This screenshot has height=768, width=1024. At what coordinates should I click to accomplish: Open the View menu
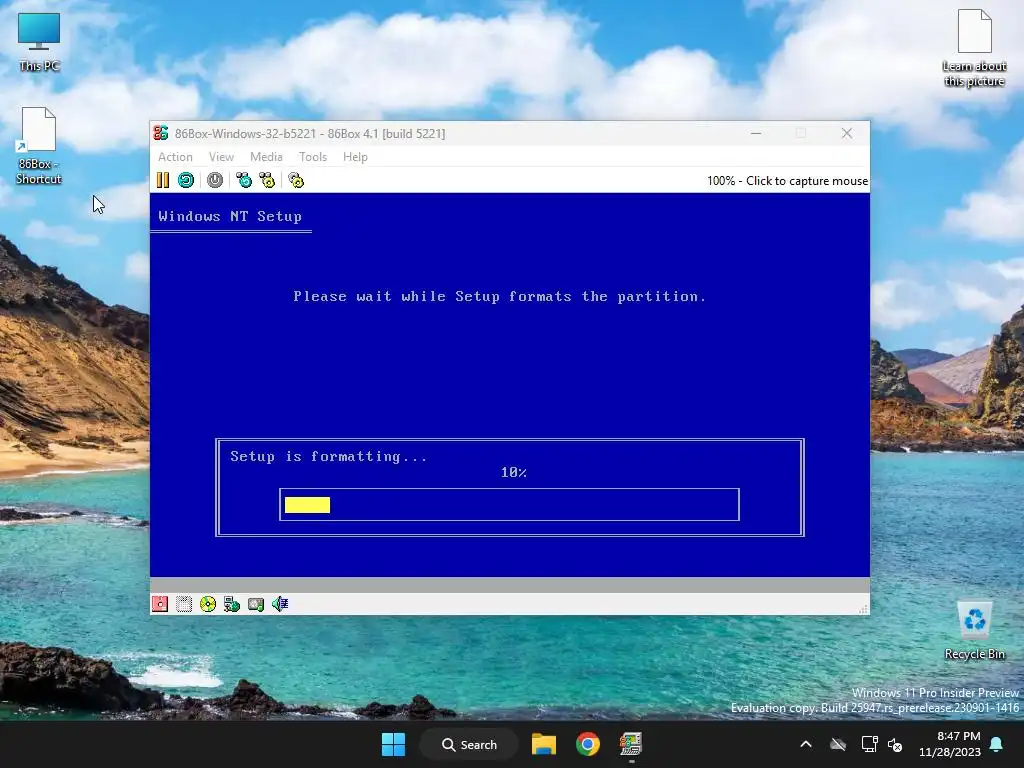click(x=221, y=157)
